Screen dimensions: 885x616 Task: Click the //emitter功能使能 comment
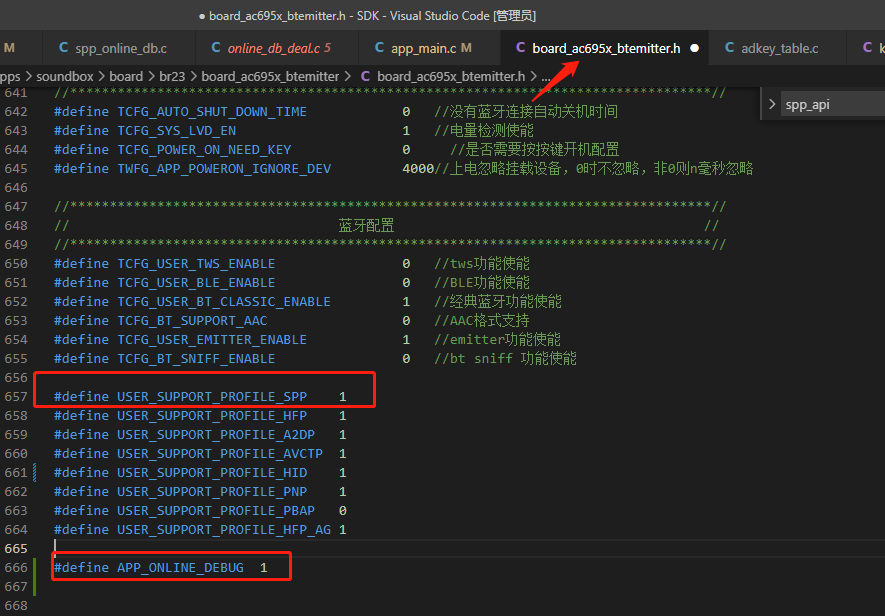pos(497,340)
